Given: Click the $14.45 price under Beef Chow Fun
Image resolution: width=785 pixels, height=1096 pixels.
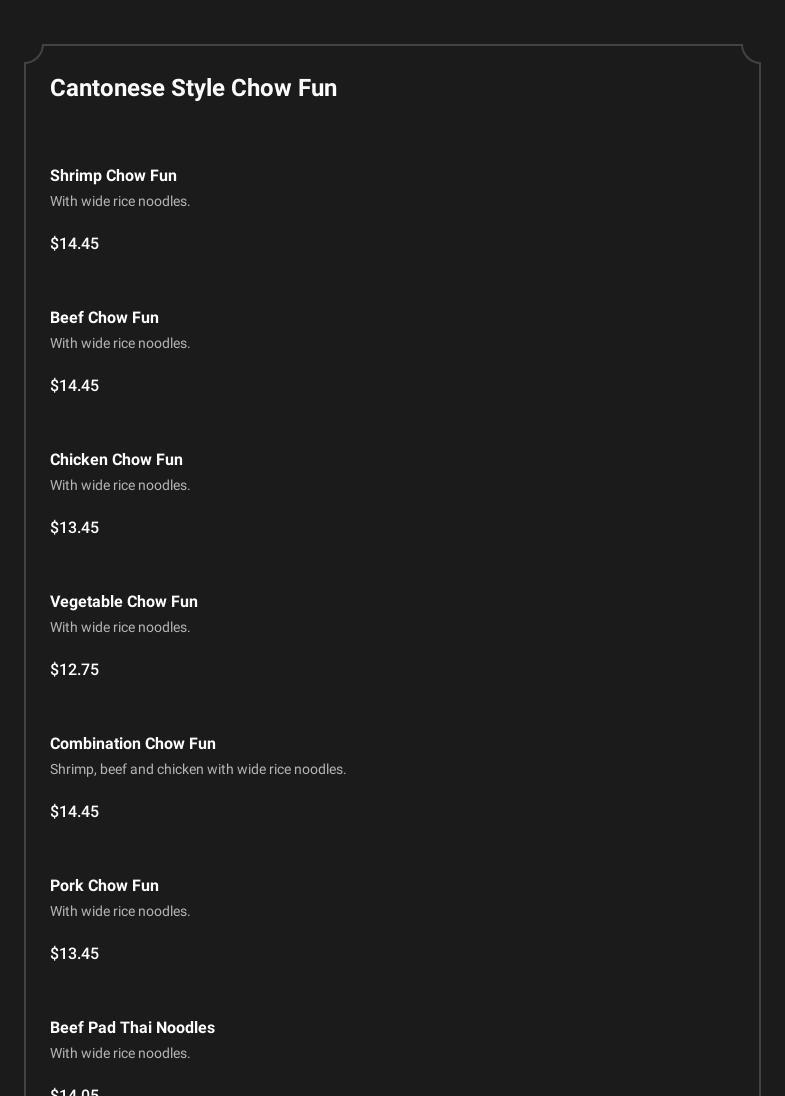Looking at the screenshot, I should coord(74,386).
